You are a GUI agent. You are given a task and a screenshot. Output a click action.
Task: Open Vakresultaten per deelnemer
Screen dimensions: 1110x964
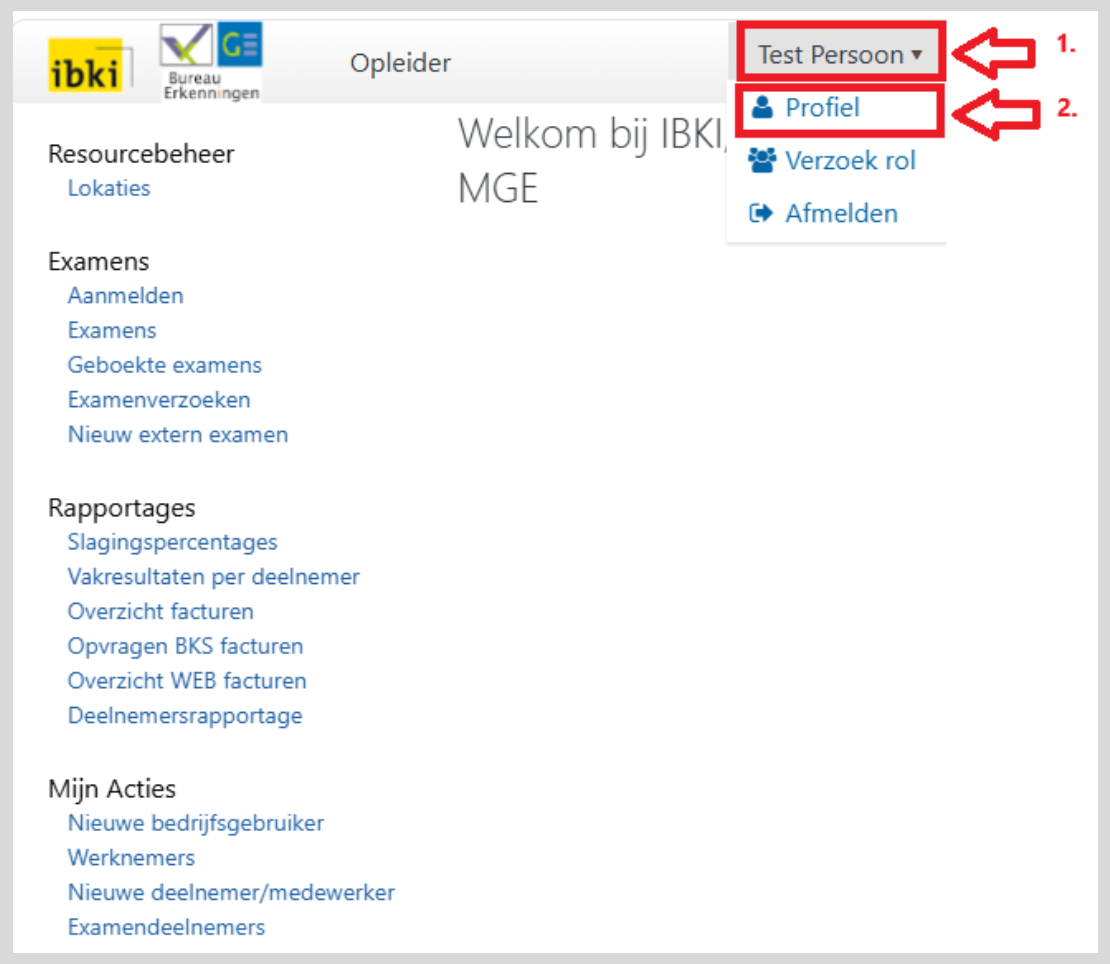click(x=213, y=576)
